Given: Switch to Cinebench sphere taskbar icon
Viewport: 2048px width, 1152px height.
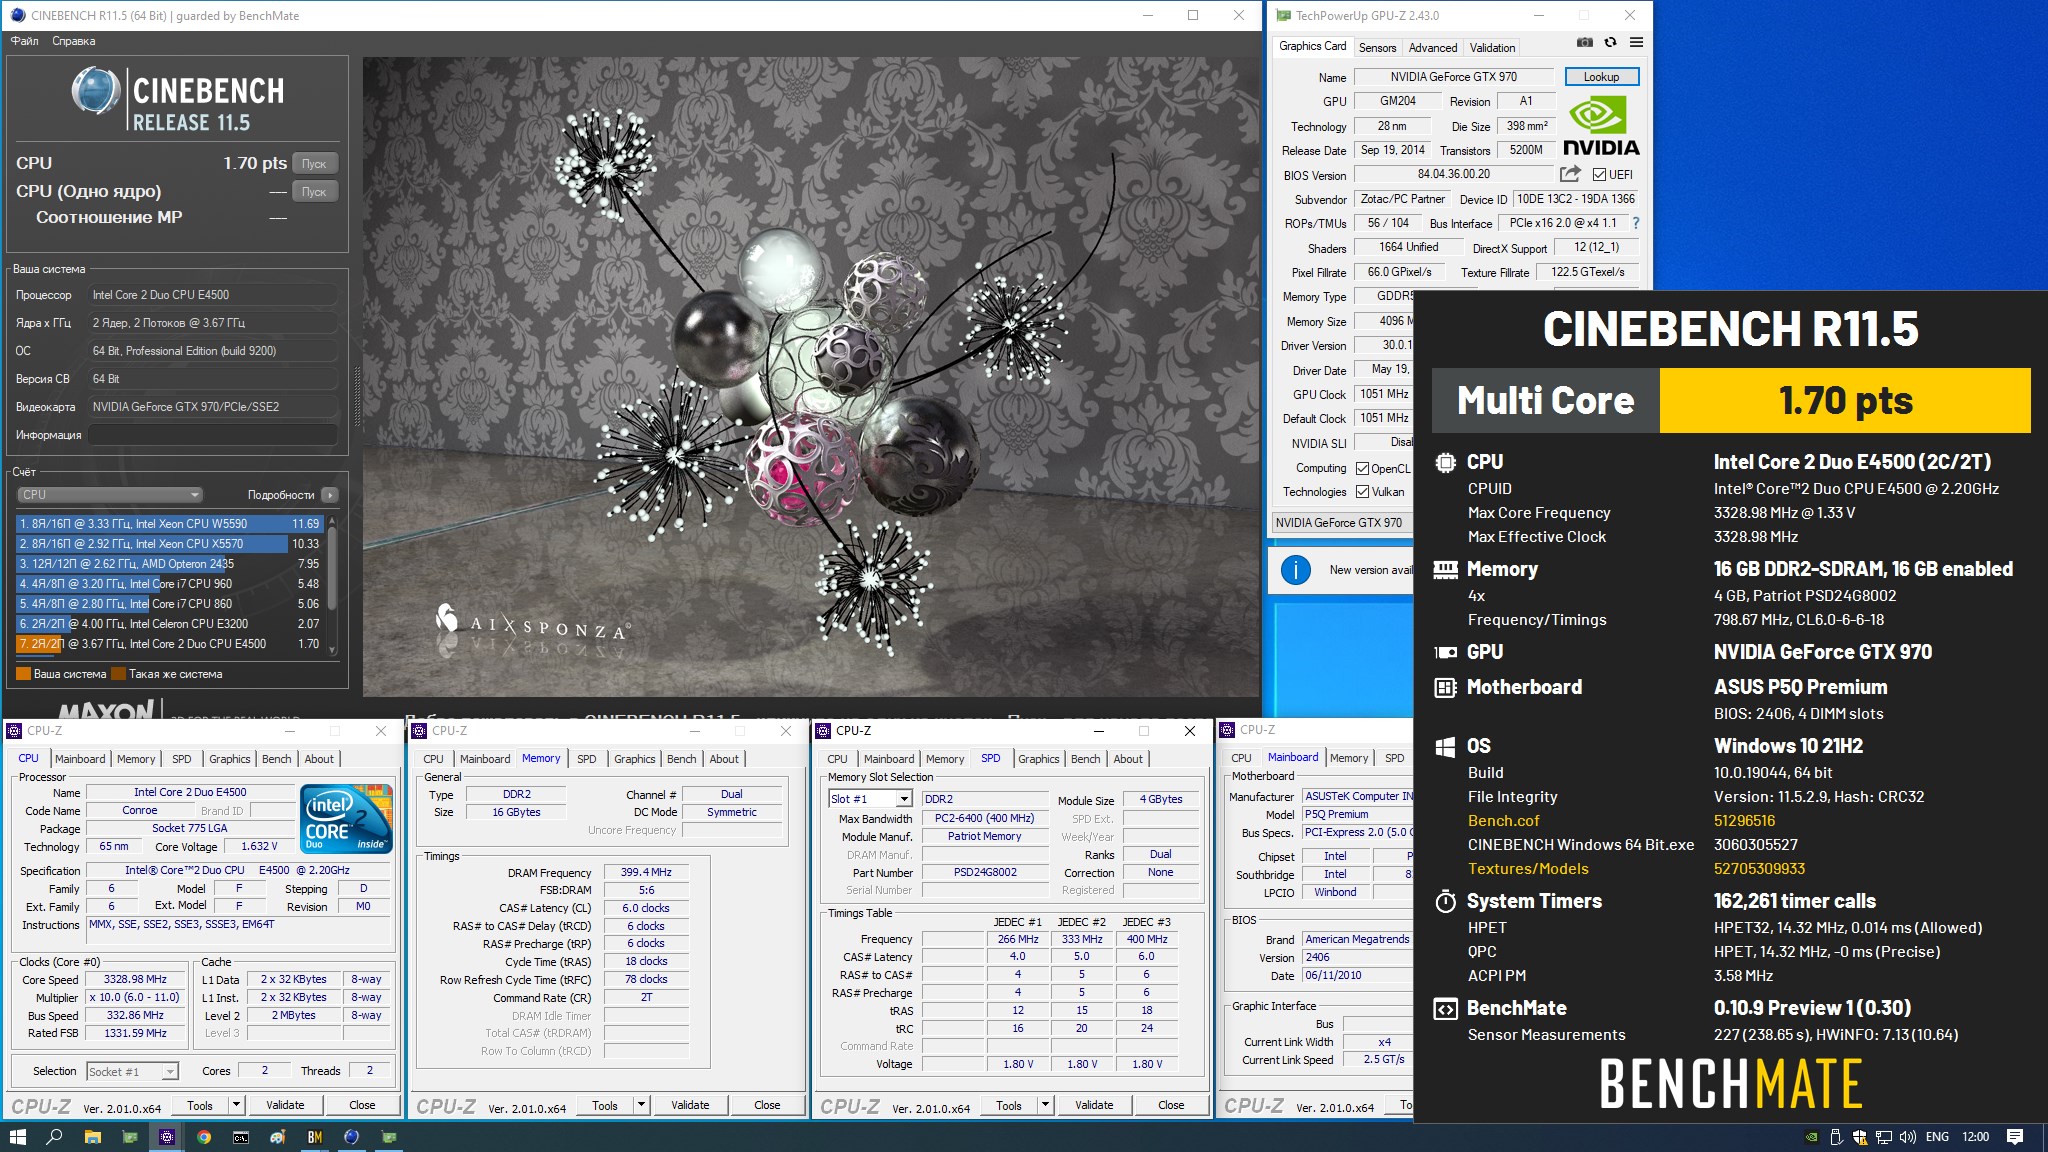Looking at the screenshot, I should click(351, 1137).
